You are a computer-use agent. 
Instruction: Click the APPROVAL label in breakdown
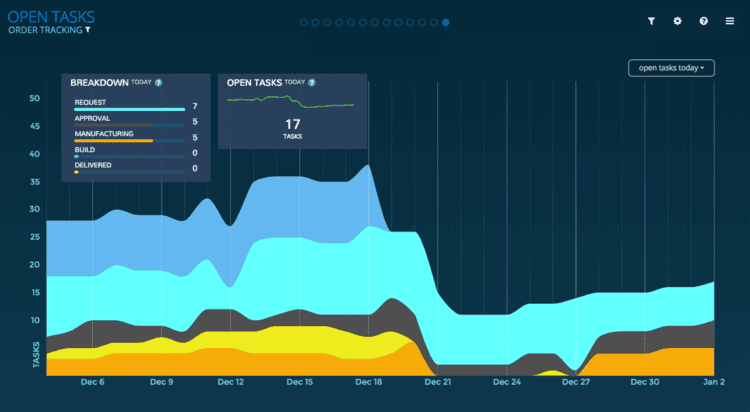(x=92, y=118)
